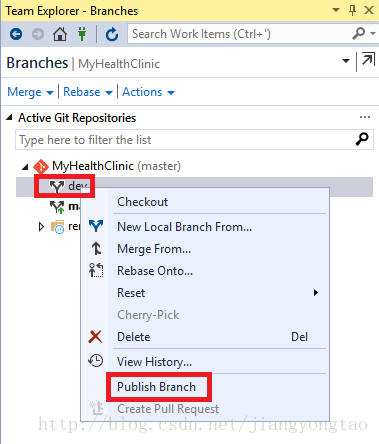Click the Create Pull Request icon
379x444 pixels.
click(96, 408)
